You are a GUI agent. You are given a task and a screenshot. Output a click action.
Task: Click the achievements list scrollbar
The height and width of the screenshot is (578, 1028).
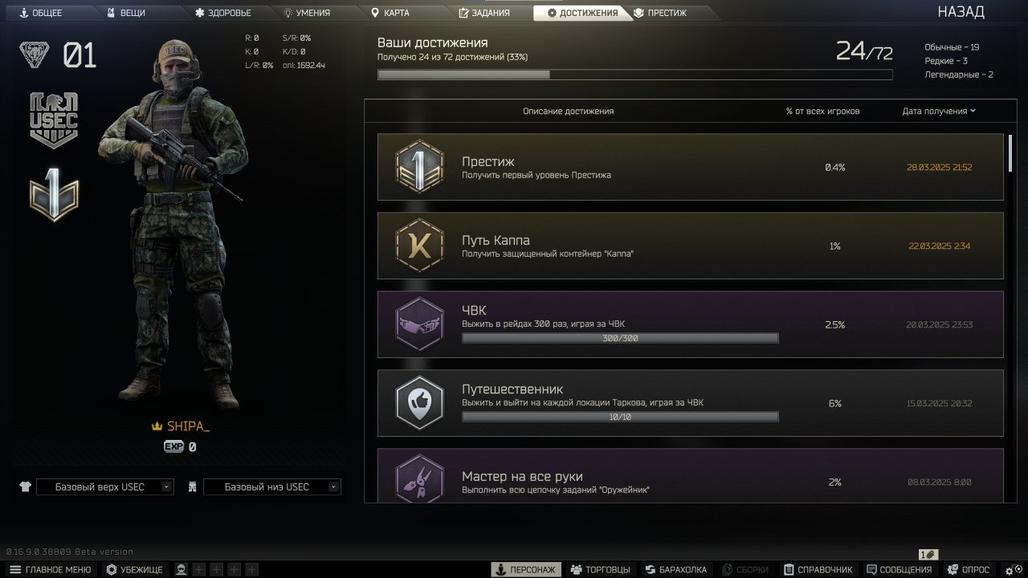pyautogui.click(x=1010, y=153)
